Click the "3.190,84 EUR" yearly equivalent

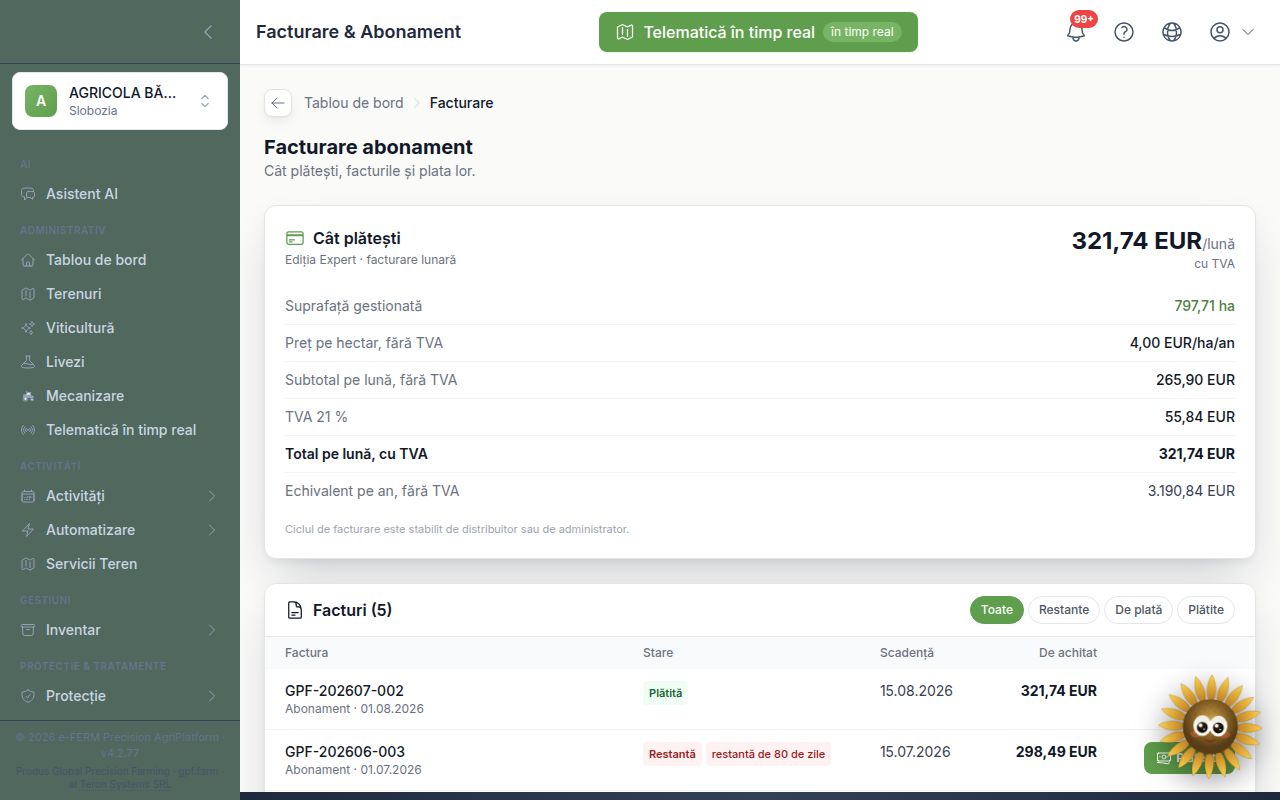click(1191, 491)
